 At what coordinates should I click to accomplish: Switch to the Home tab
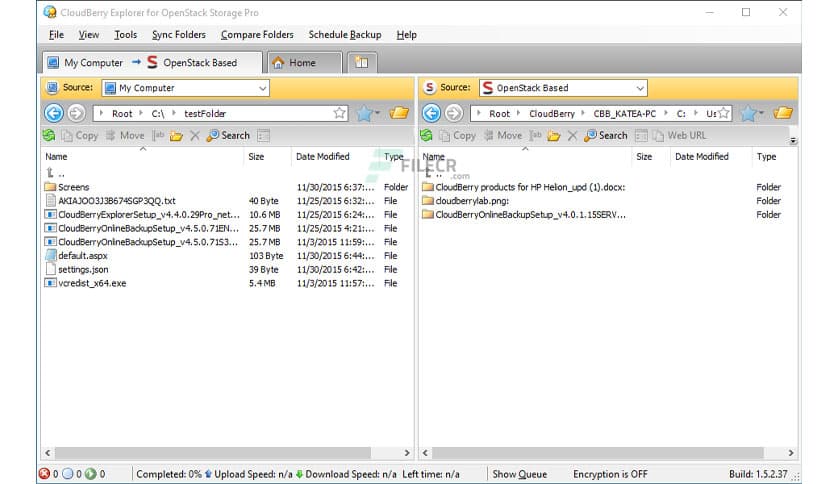304,62
